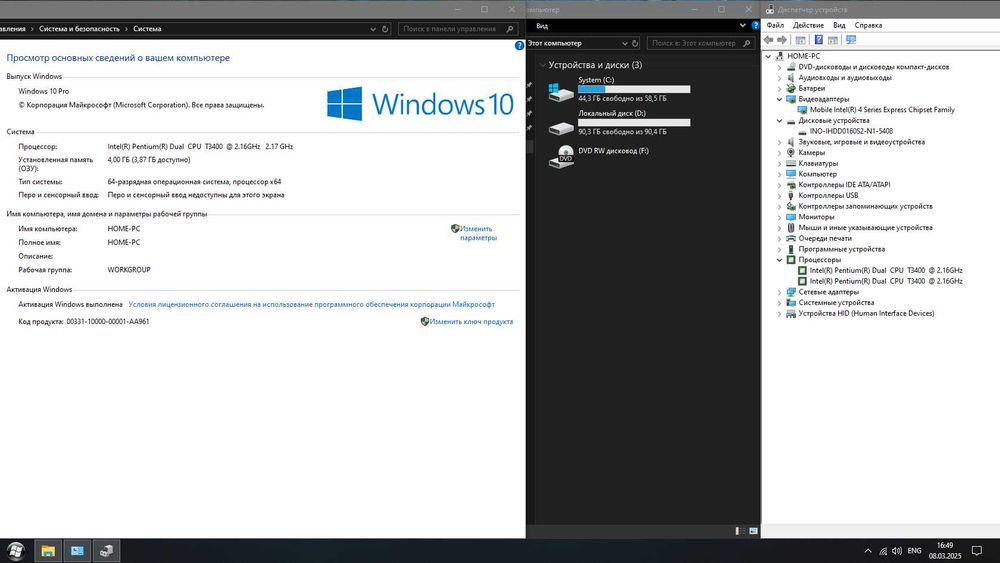Switch ENG input language indicator
The height and width of the screenshot is (563, 1000).
pos(915,551)
